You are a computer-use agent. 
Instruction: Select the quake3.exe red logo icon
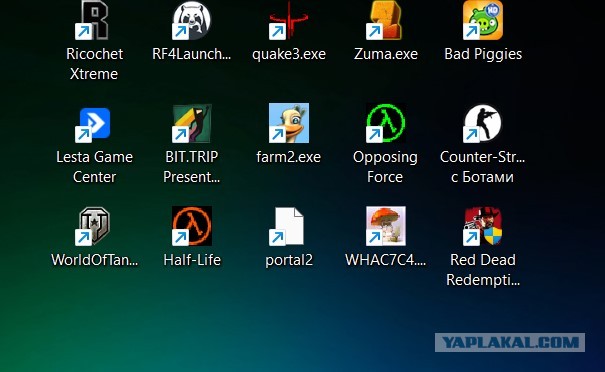tap(289, 20)
